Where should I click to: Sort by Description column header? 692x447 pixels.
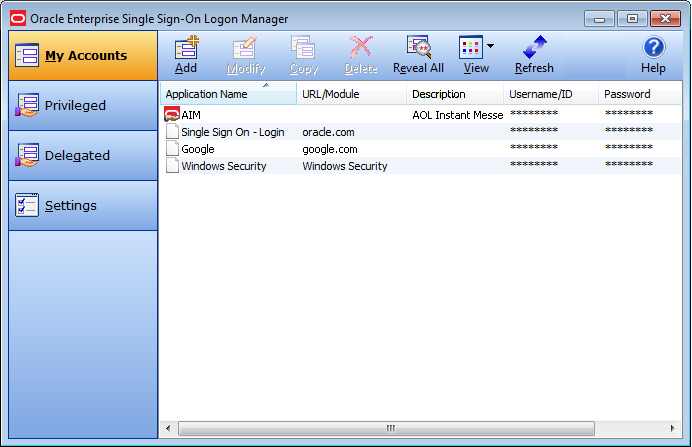[x=455, y=94]
